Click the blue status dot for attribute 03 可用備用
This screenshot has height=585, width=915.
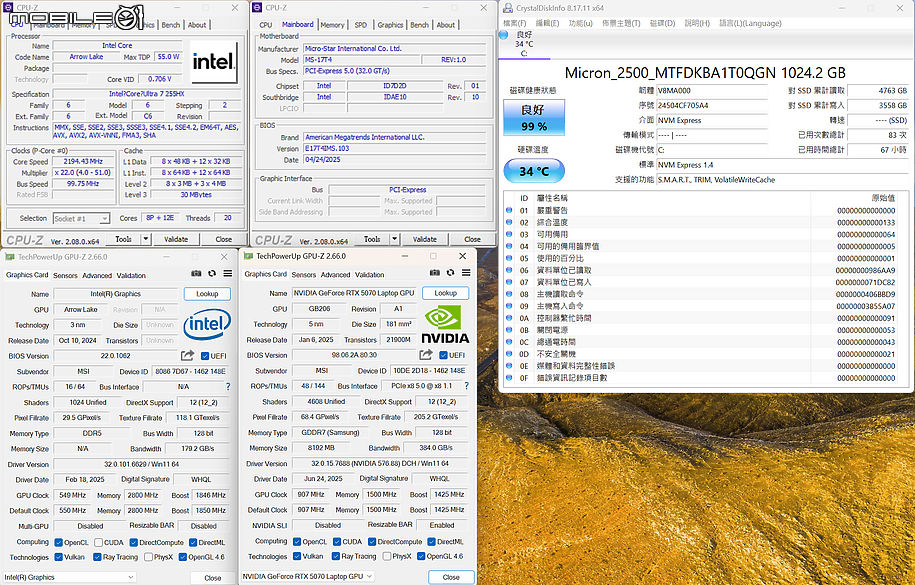[509, 235]
